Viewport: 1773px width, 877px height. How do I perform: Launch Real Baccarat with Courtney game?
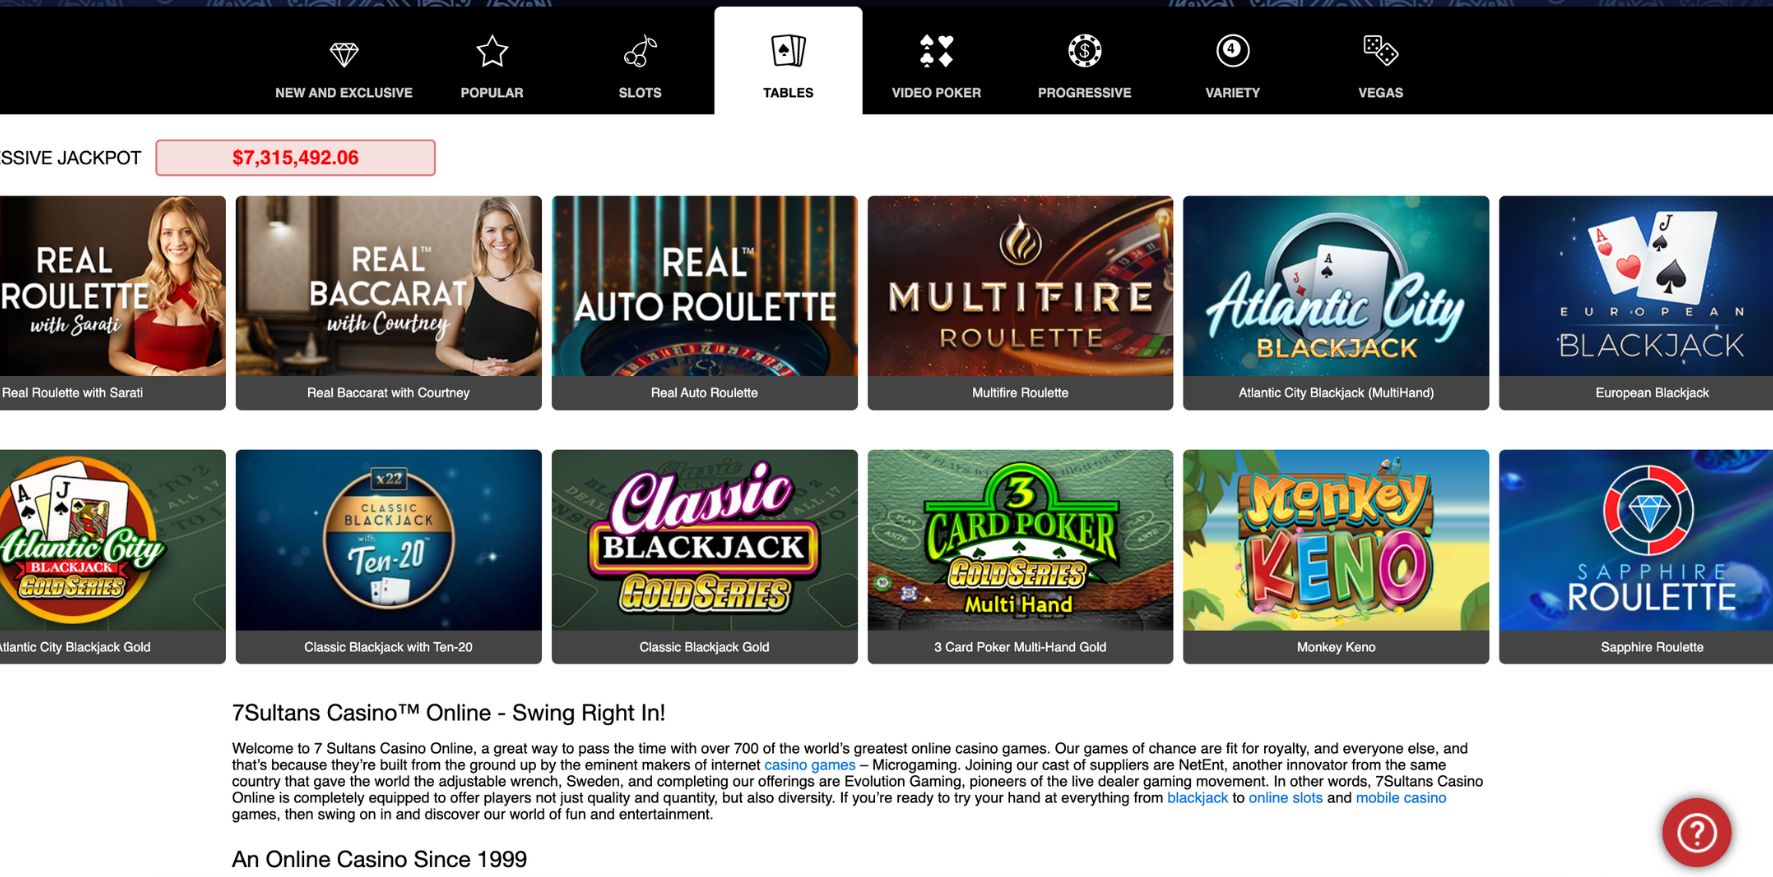[x=389, y=303]
